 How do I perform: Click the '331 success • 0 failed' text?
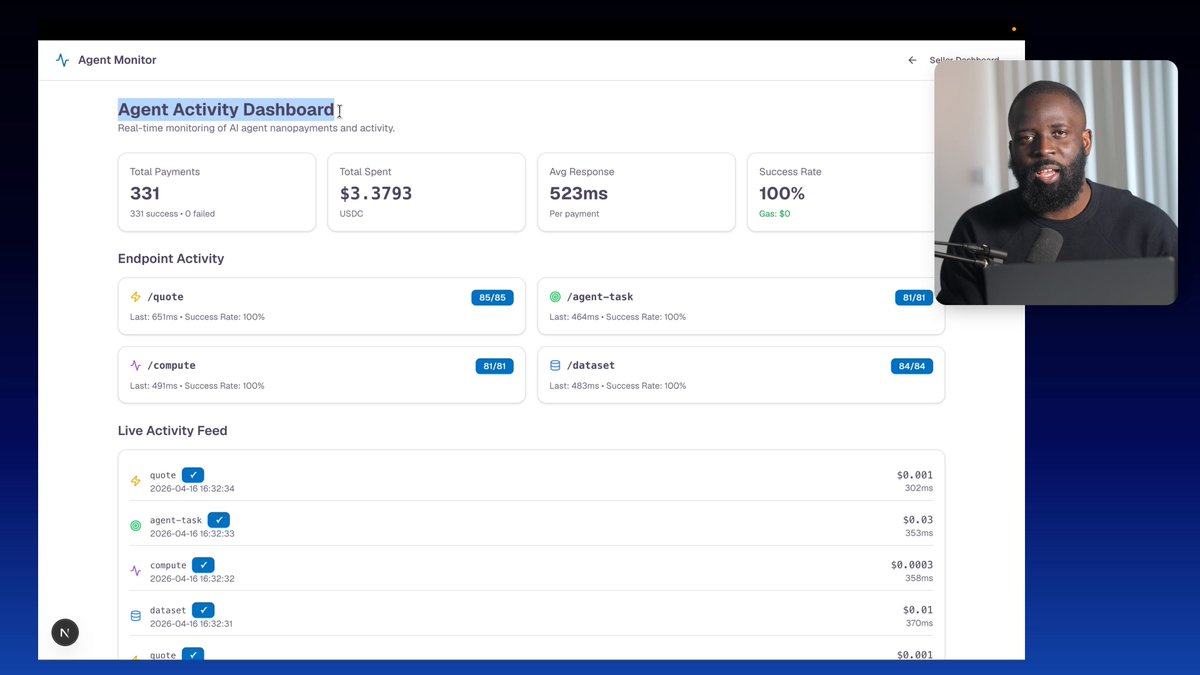coord(172,214)
